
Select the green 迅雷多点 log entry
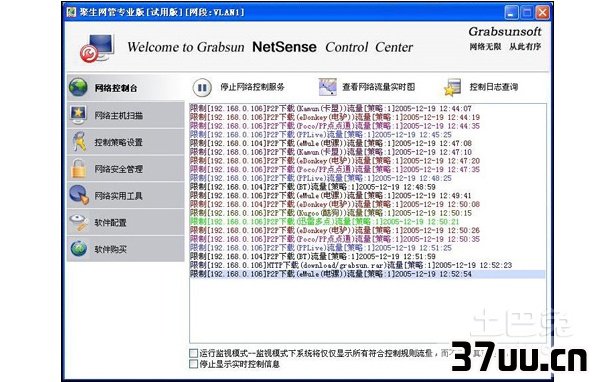[324, 222]
